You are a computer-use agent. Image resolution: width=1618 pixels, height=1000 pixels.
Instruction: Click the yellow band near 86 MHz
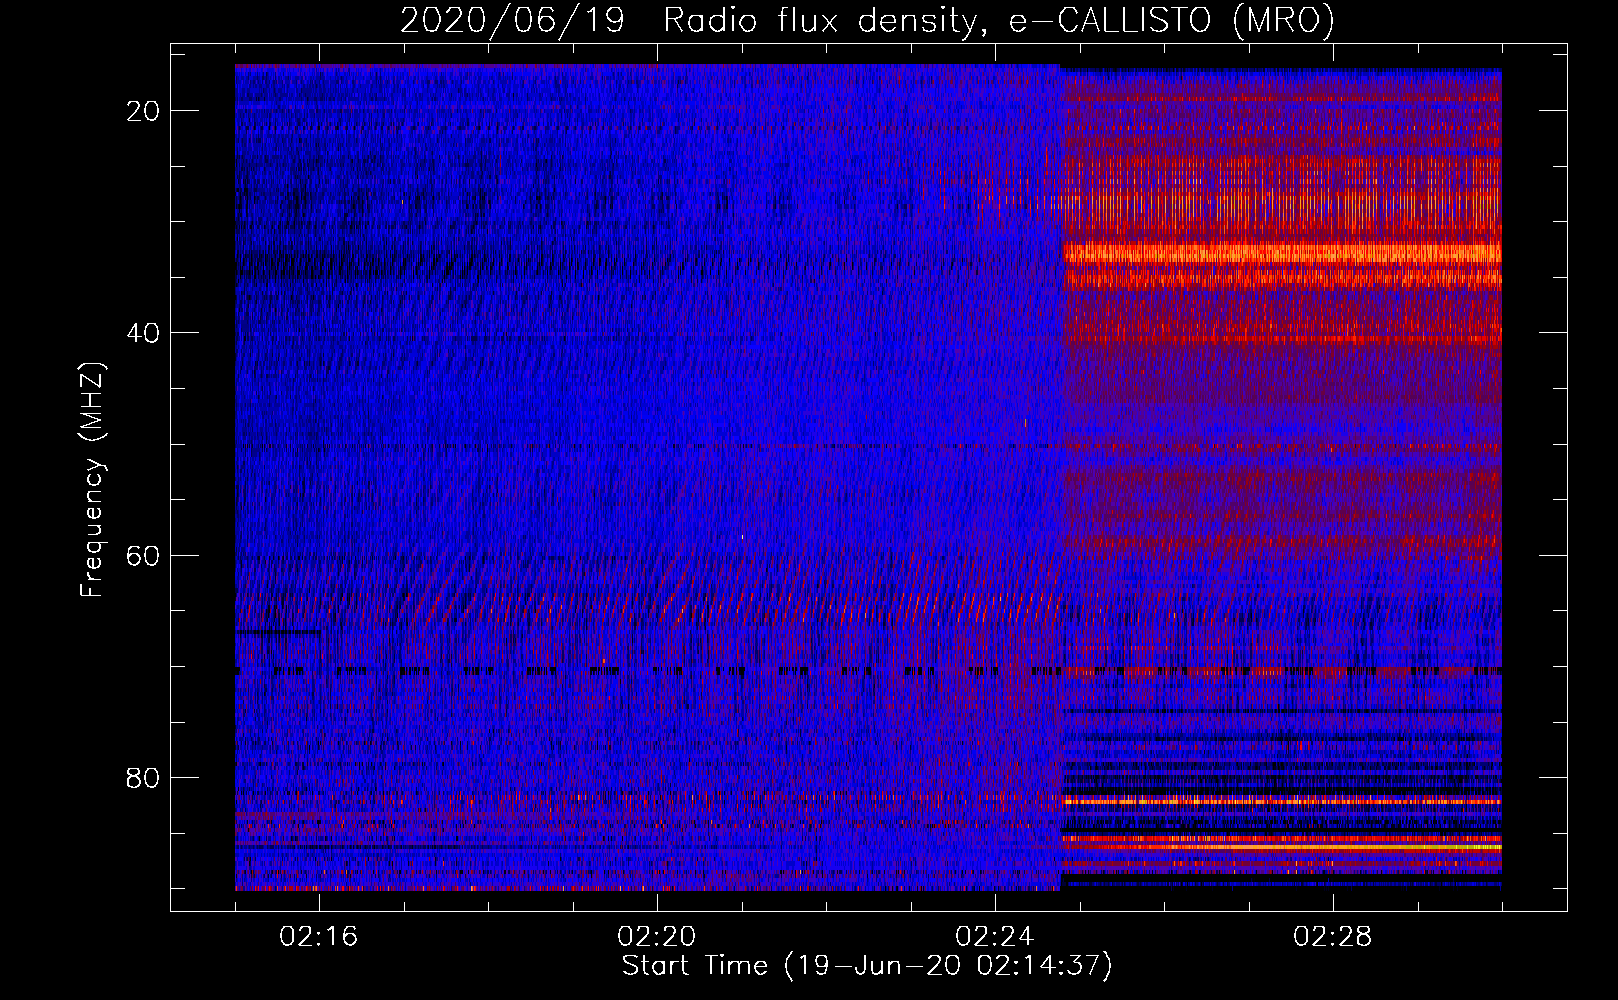(1281, 846)
